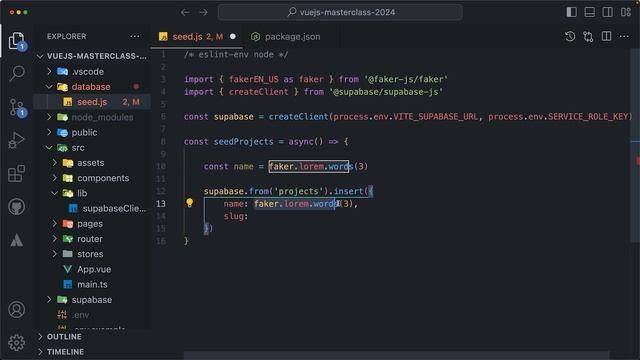Image resolution: width=640 pixels, height=360 pixels.
Task: Click the command center search field
Action: point(340,12)
